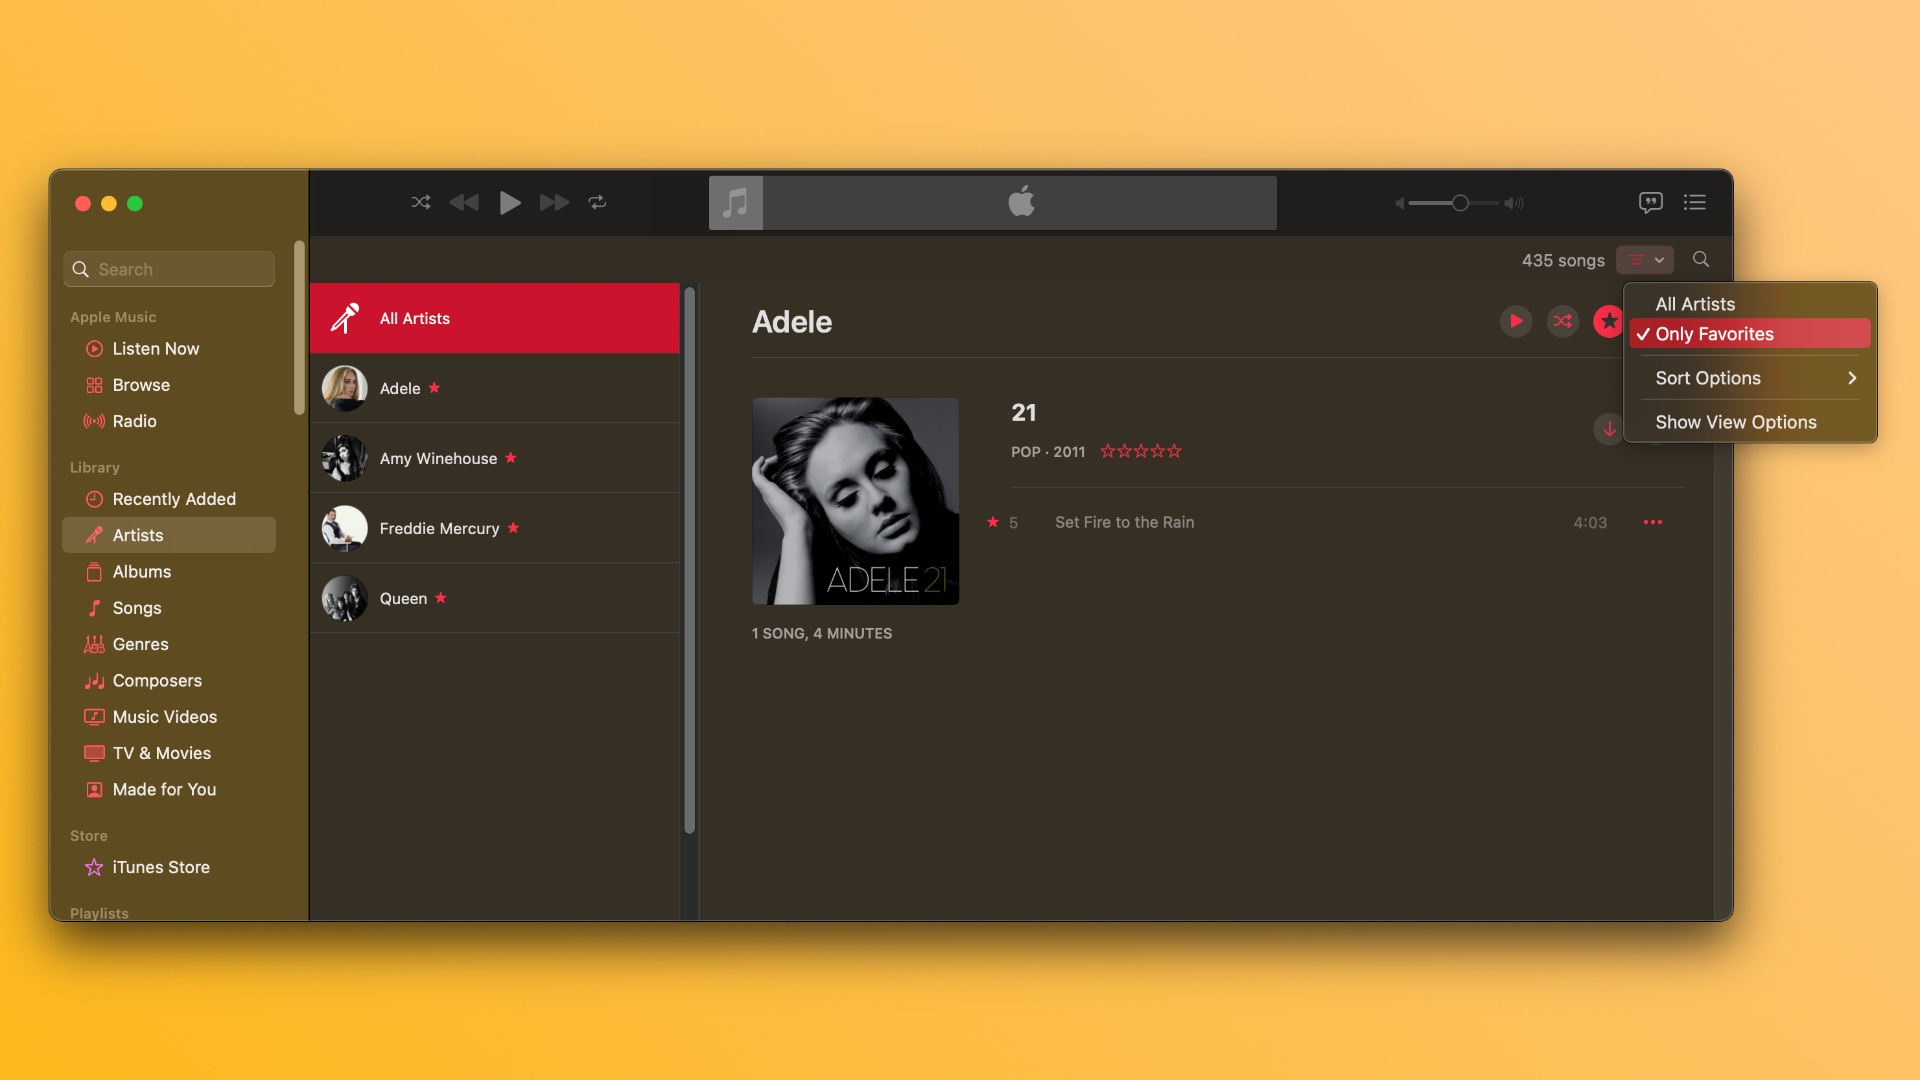
Task: Click the queue/list view icon
Action: click(x=1695, y=202)
